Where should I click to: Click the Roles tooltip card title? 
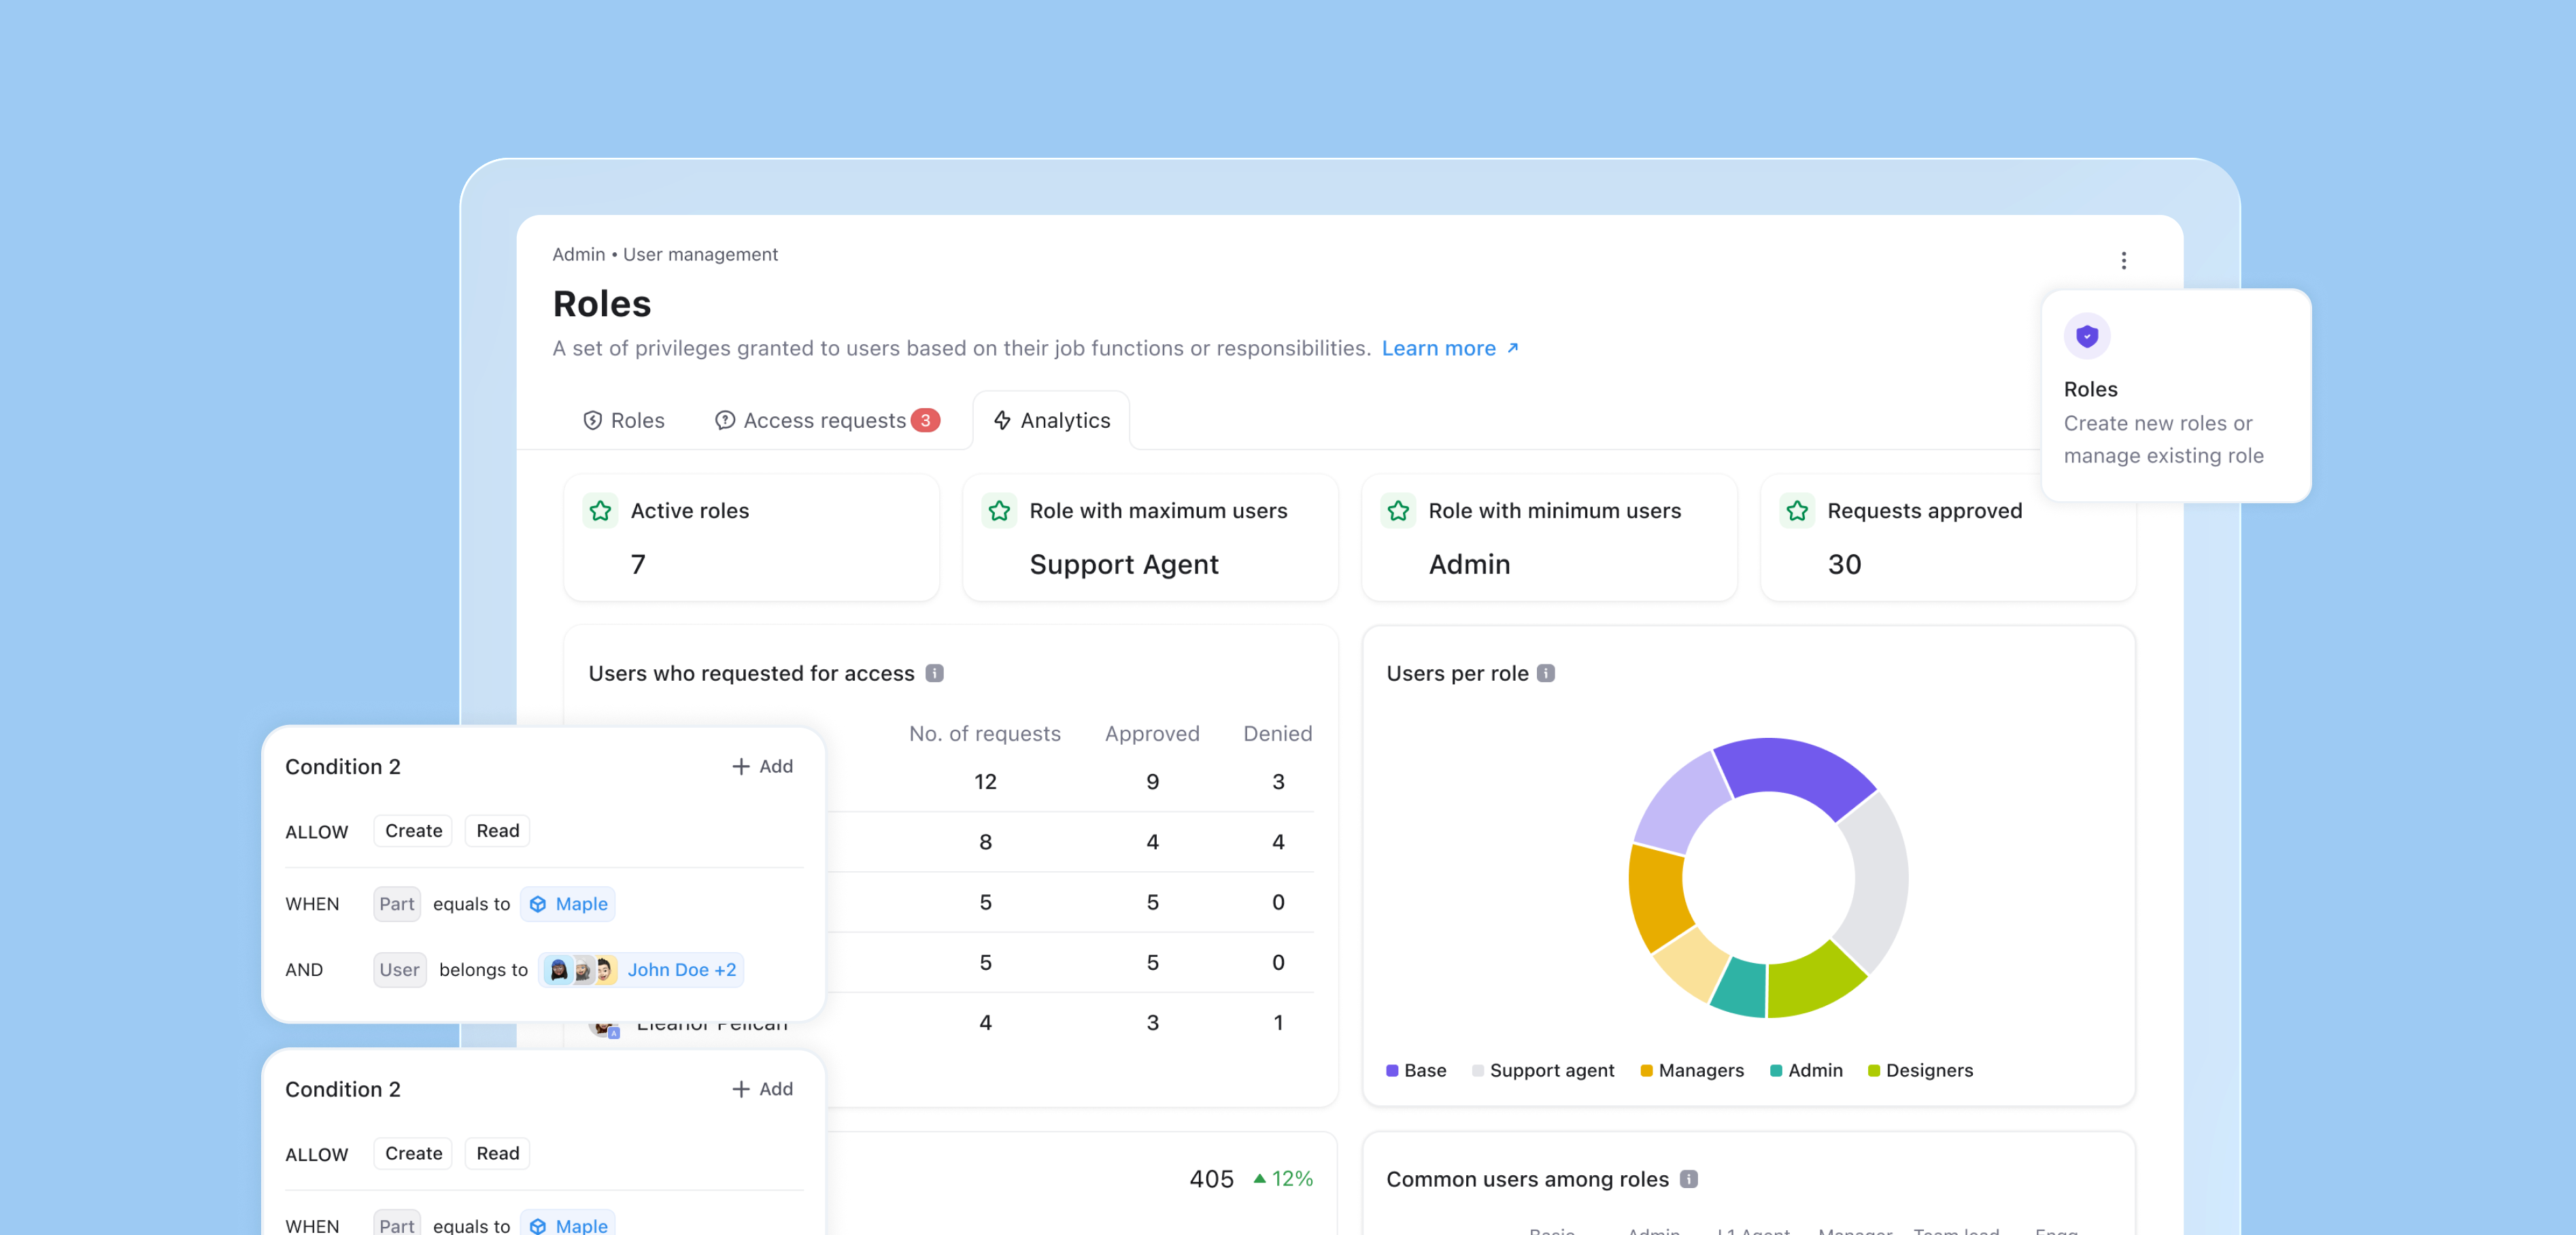coord(2090,390)
